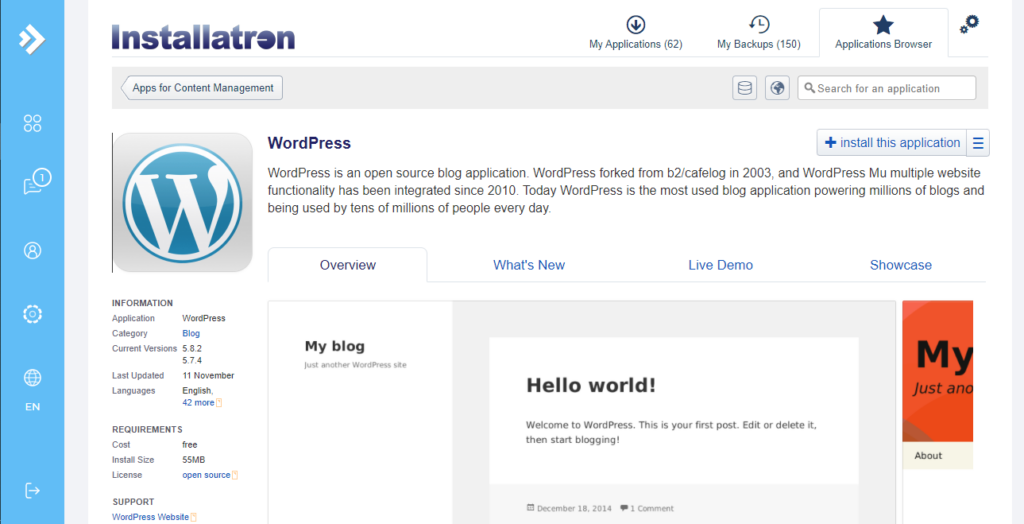
Task: Click the Installatron logo
Action: tap(203, 37)
